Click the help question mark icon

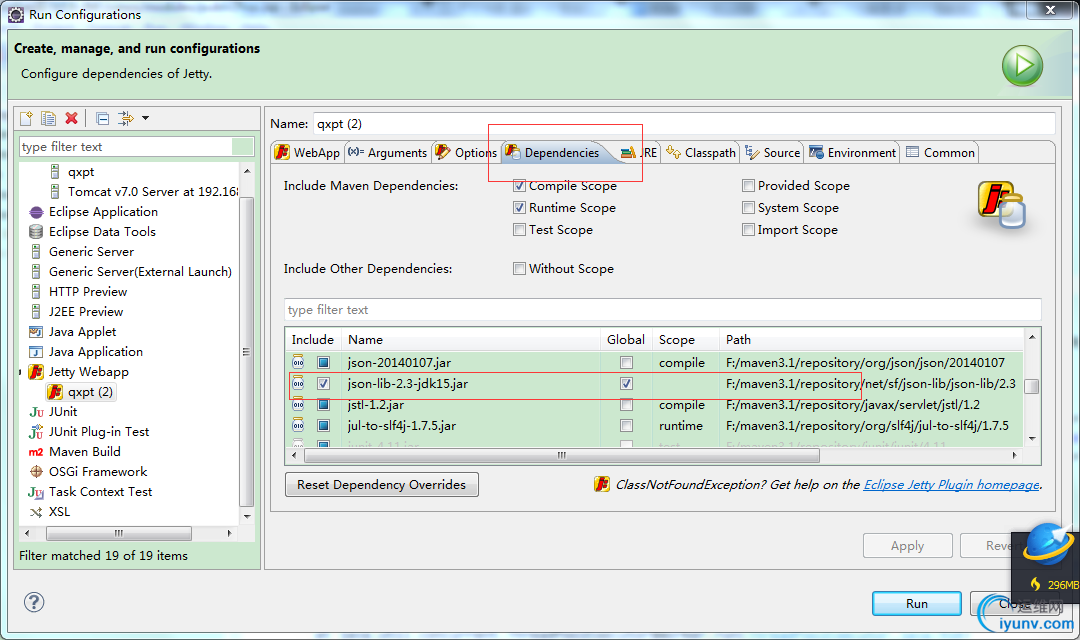point(34,602)
